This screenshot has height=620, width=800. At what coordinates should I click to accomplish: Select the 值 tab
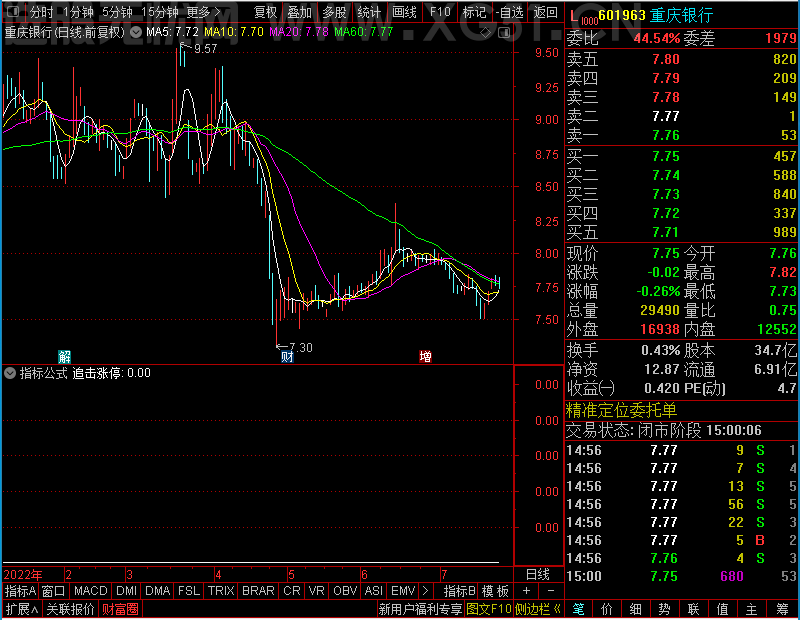tap(722, 609)
